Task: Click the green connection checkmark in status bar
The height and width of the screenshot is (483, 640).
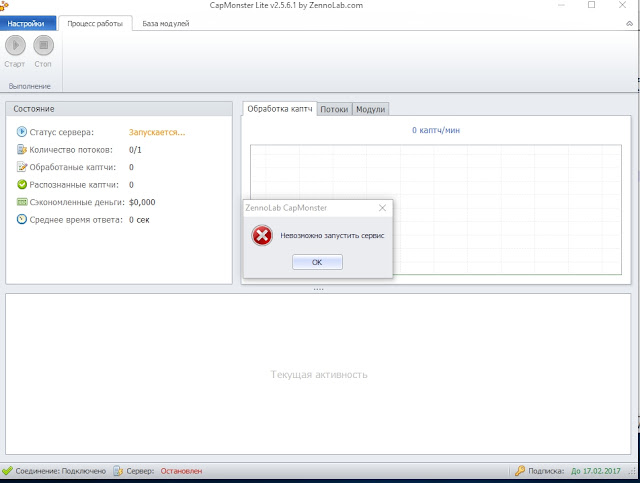Action: (7, 471)
